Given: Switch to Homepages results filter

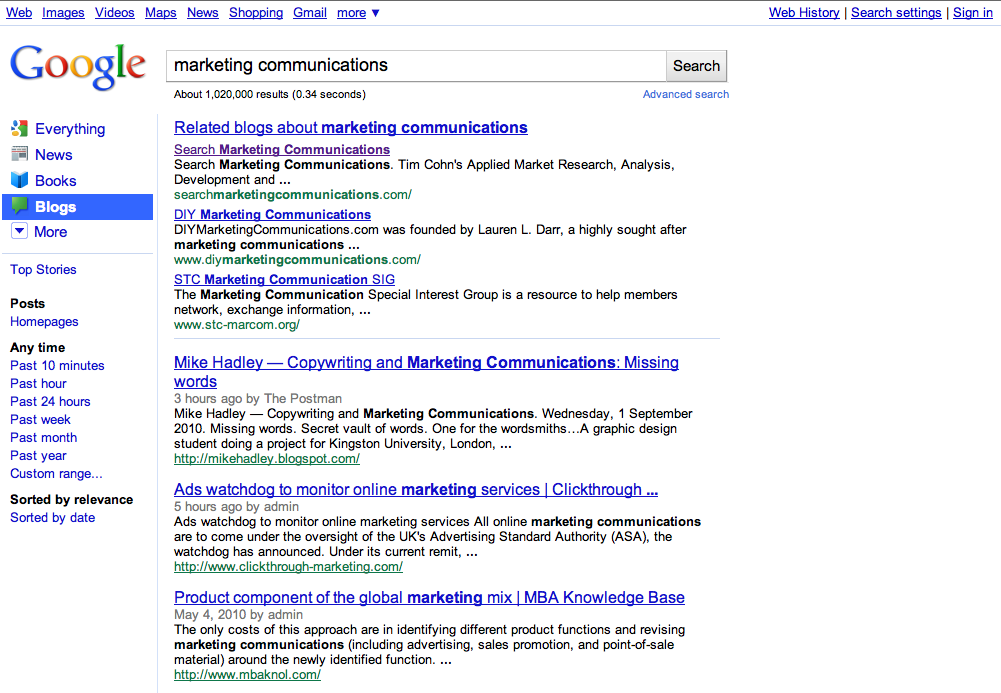Looking at the screenshot, I should [x=44, y=322].
